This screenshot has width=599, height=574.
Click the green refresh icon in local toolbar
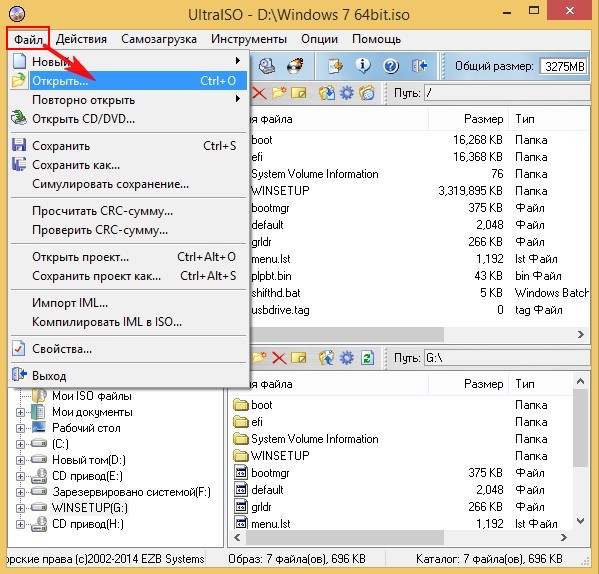tap(367, 358)
